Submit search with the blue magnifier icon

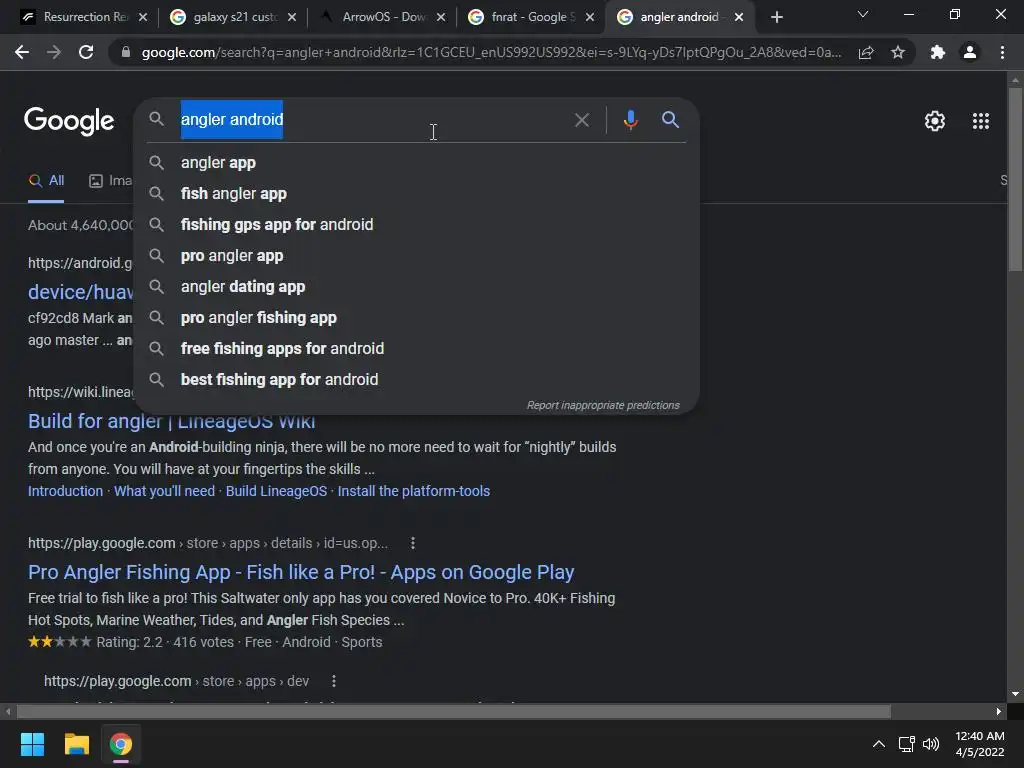670,120
